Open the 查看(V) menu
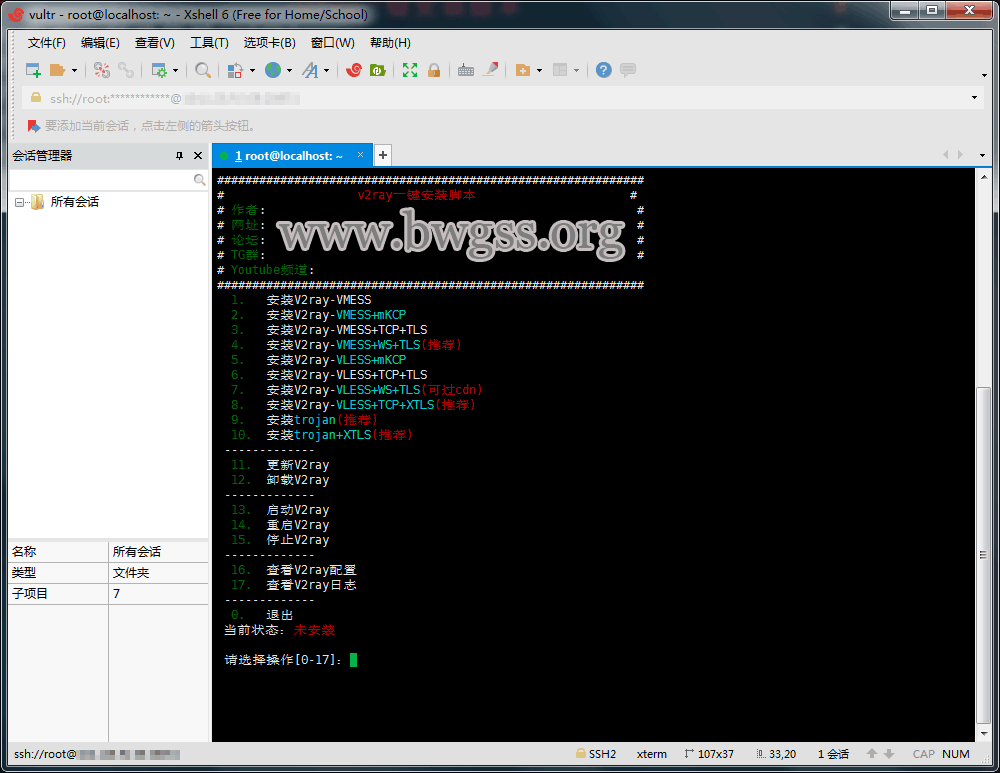This screenshot has height=773, width=1000. 154,43
